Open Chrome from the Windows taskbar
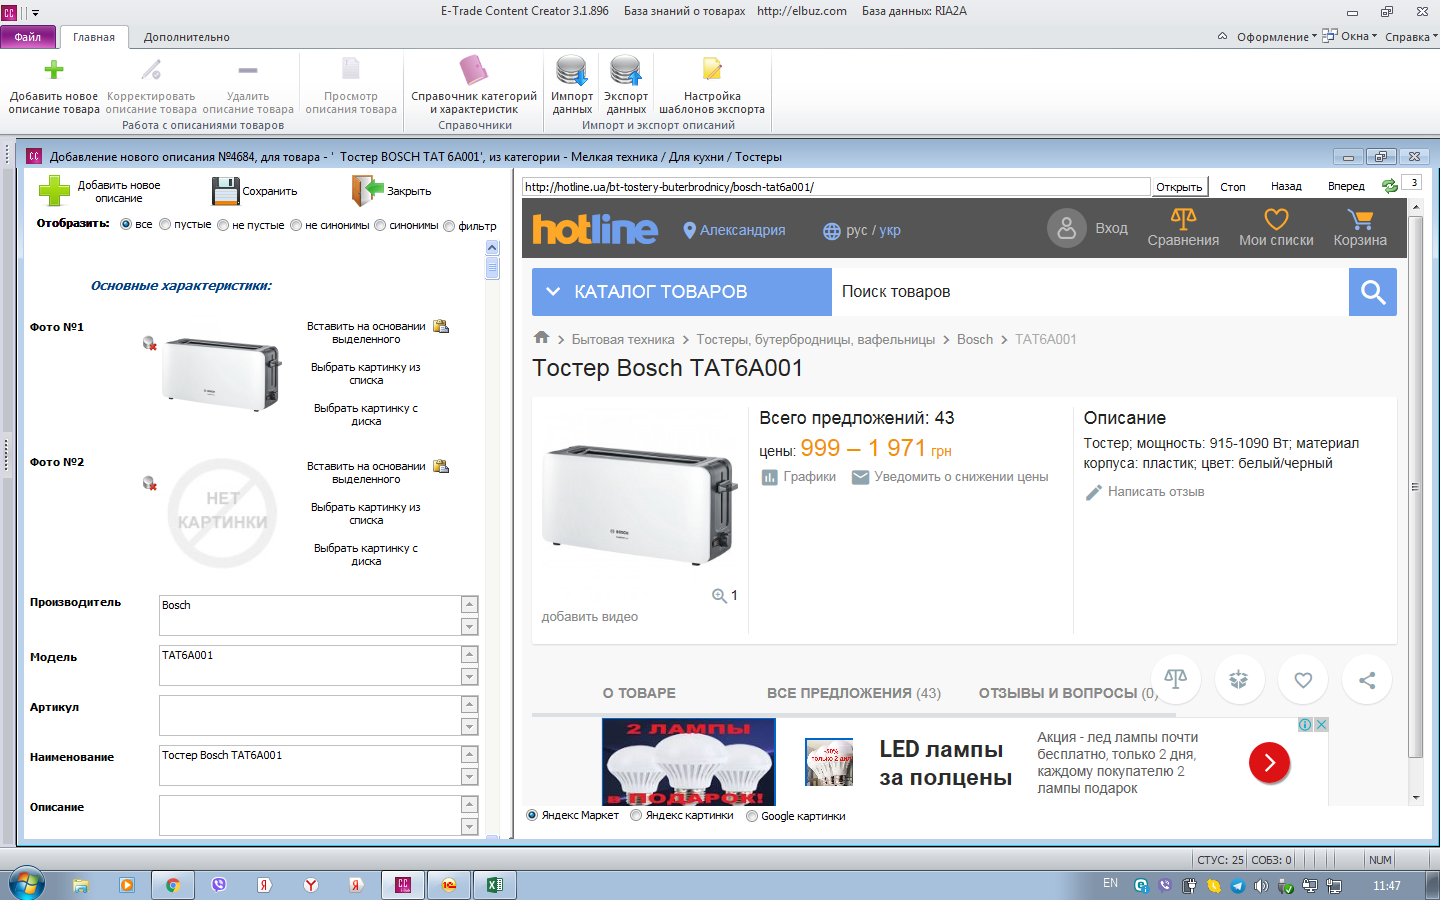The height and width of the screenshot is (900, 1440). (173, 885)
